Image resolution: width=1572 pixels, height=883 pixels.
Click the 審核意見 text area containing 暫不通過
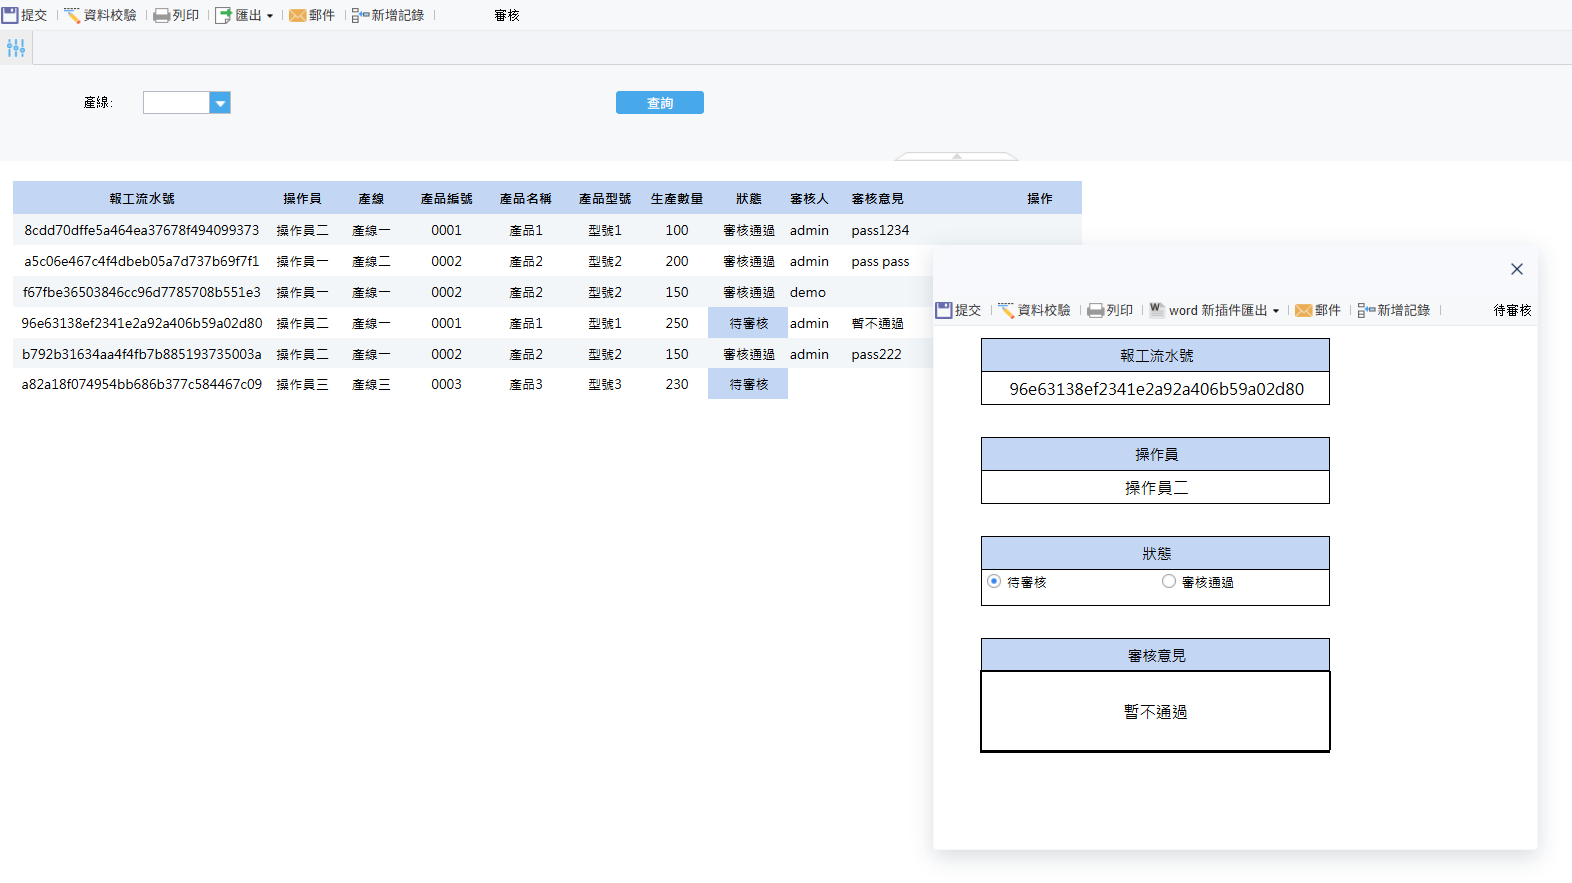coord(1155,712)
